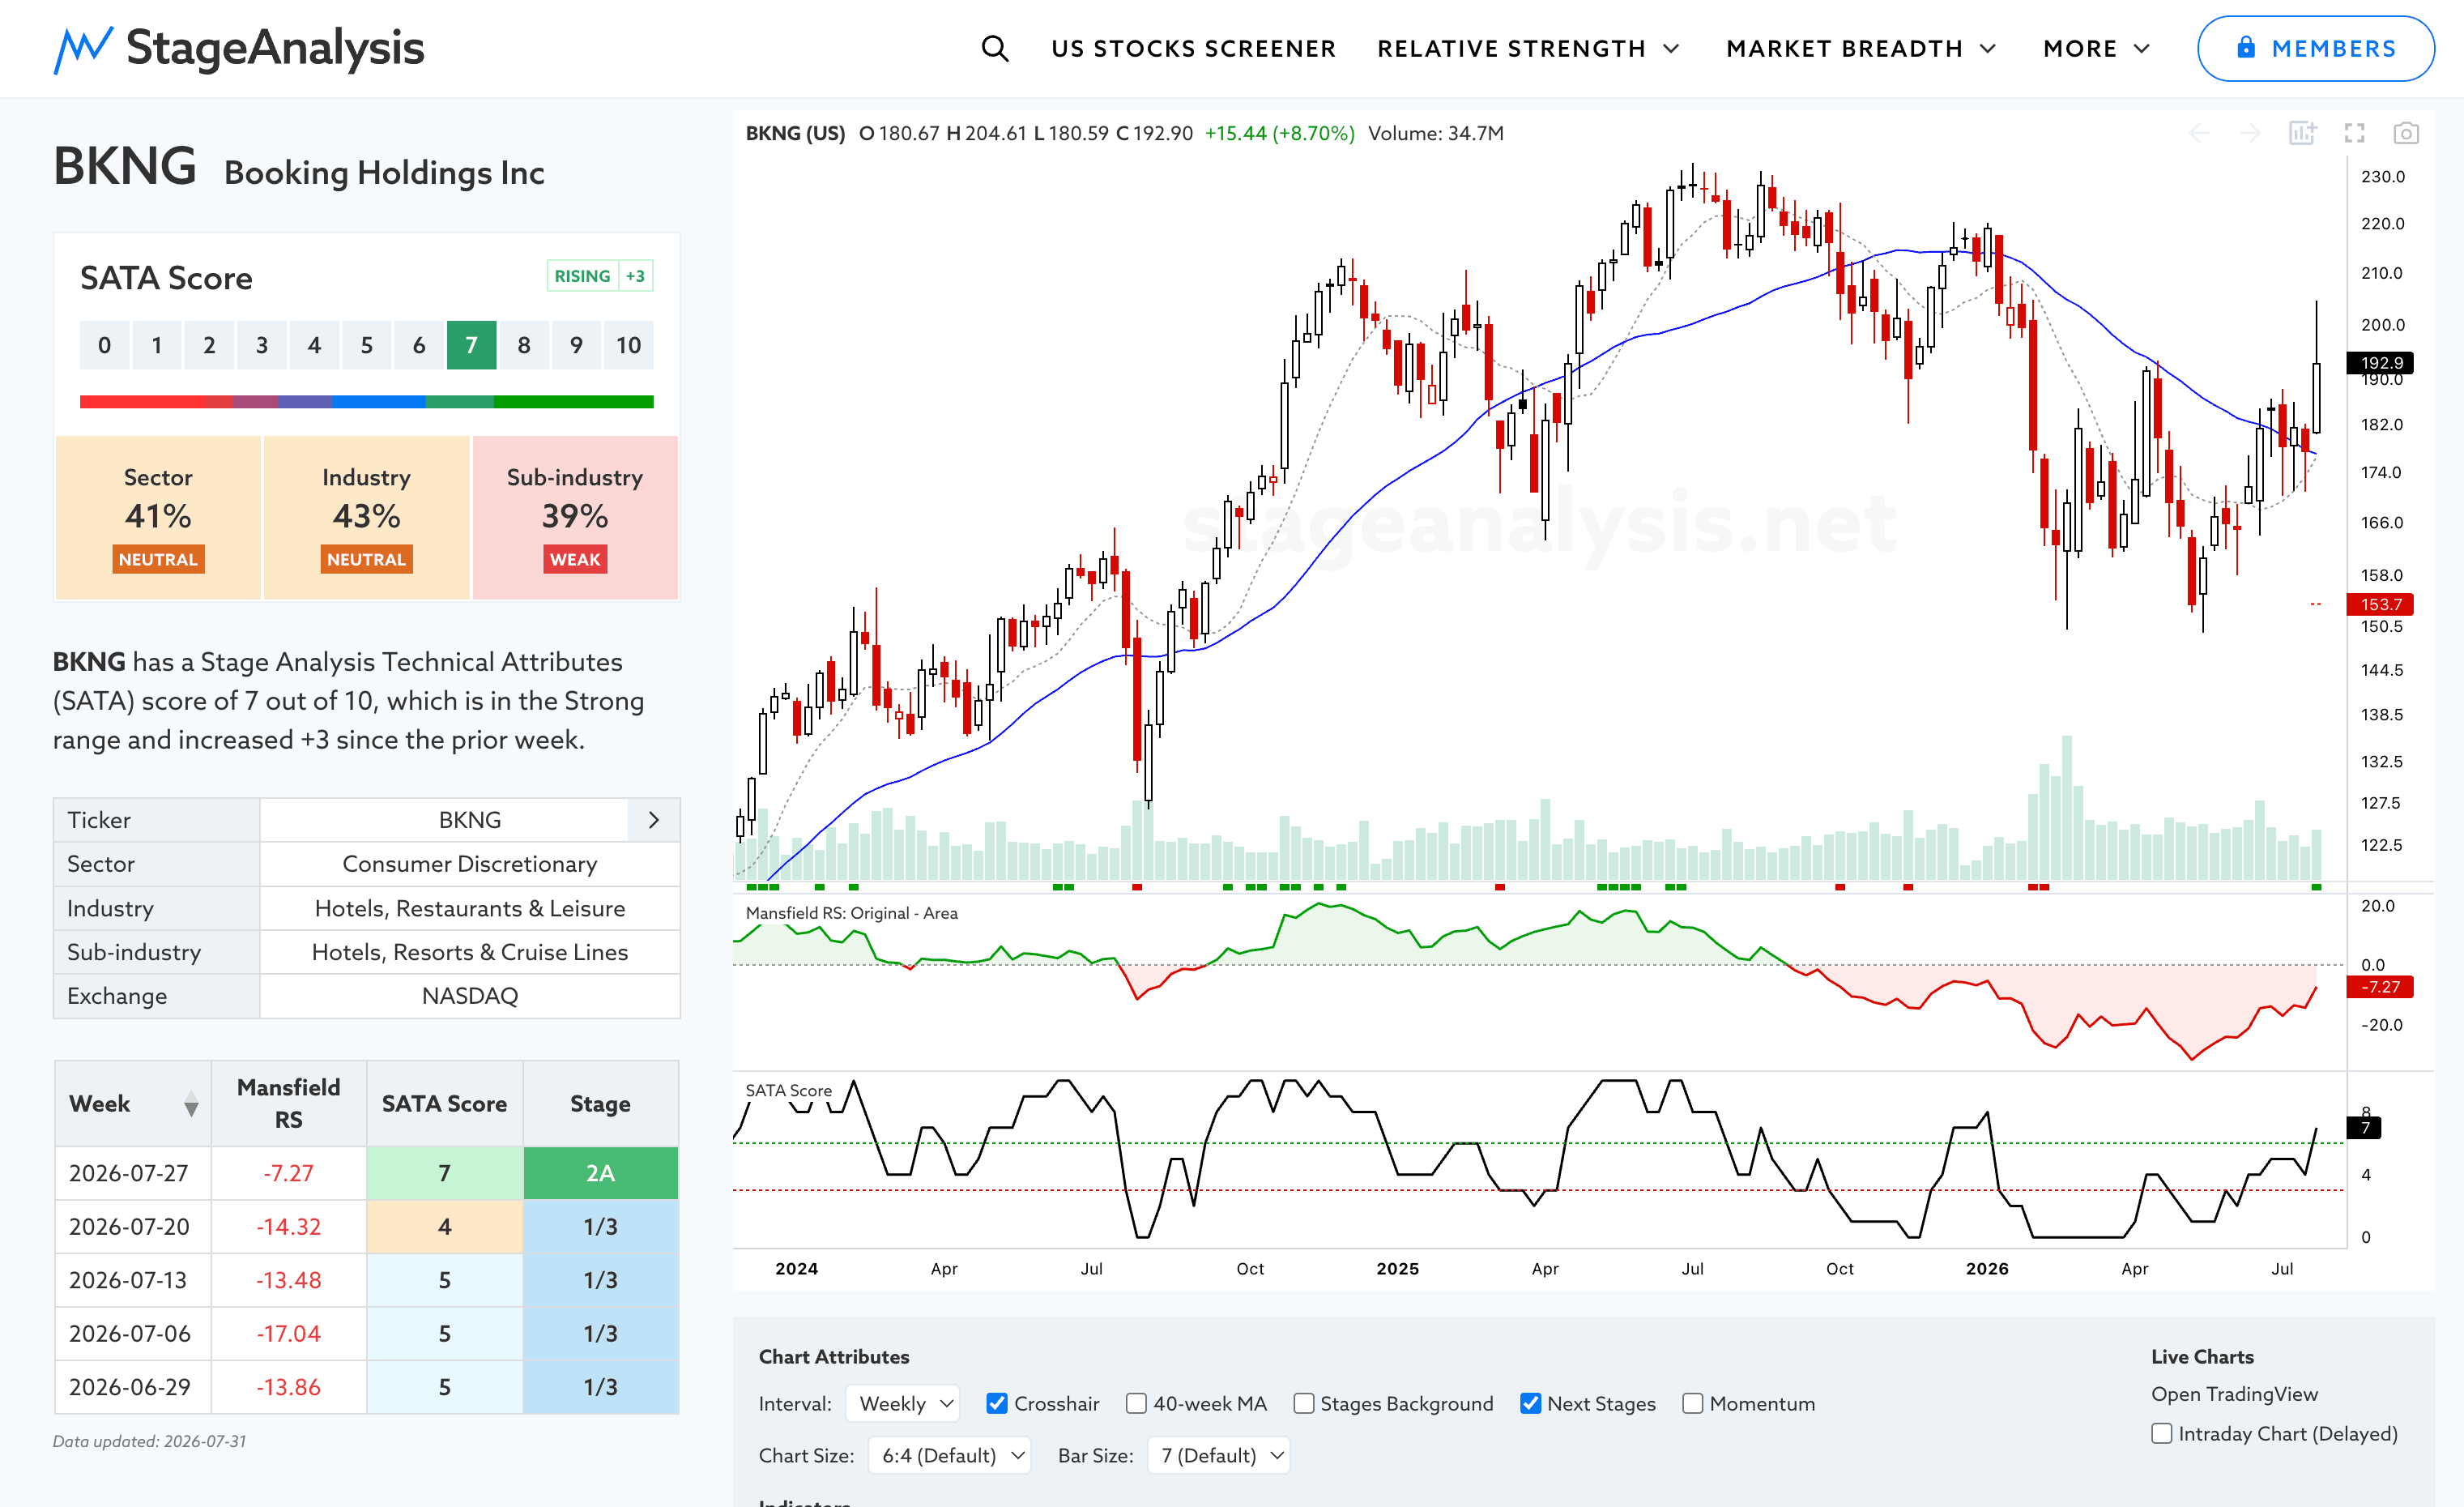Open the Bar Size dropdown
Viewport: 2464px width, 1507px height.
click(x=1218, y=1455)
